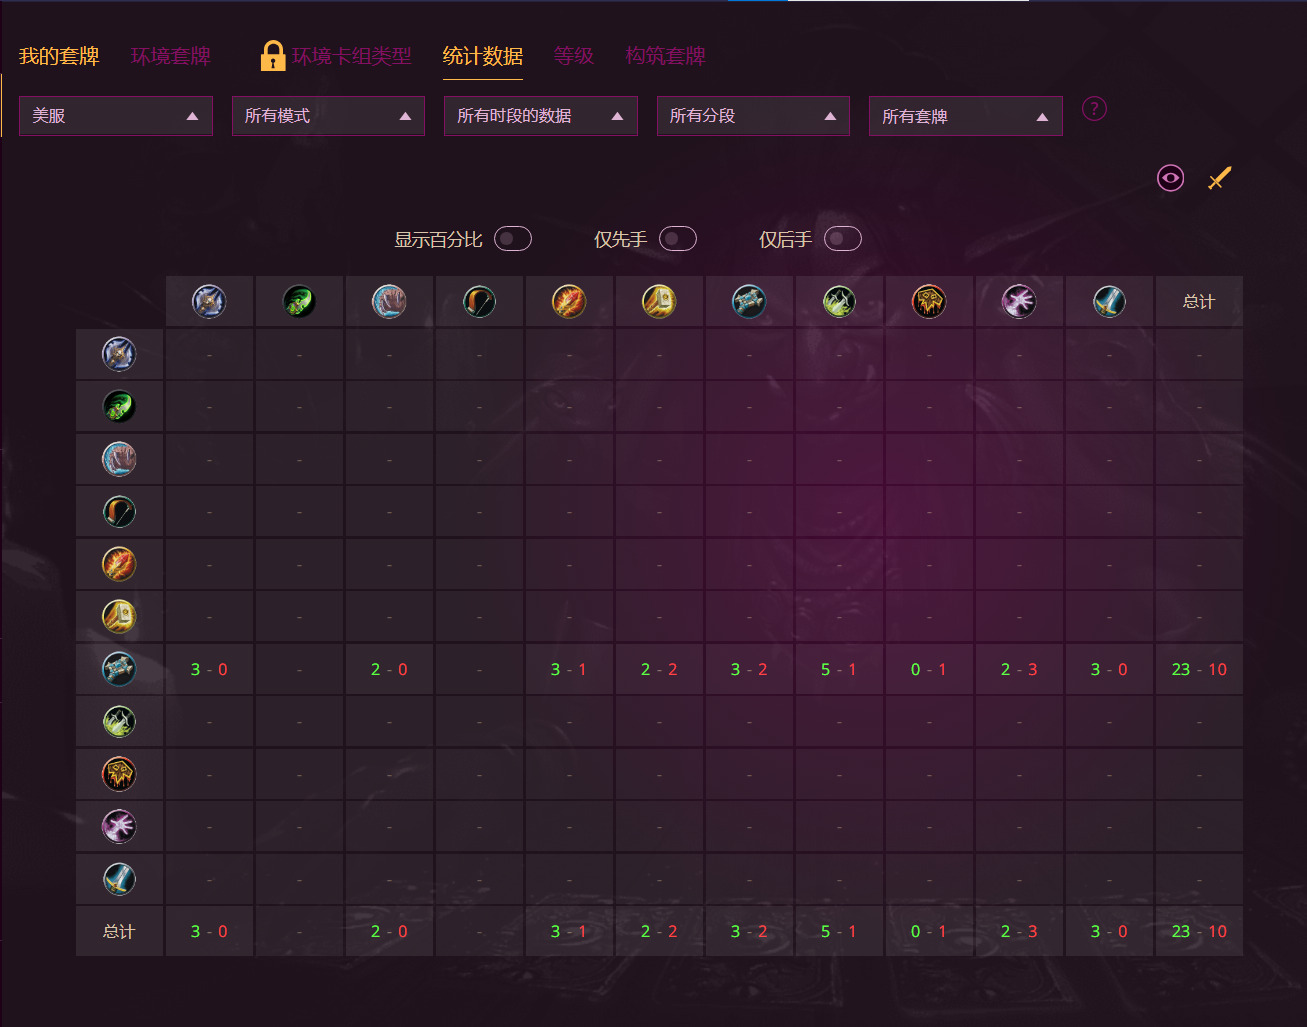This screenshot has height=1027, width=1307.
Task: Click the 总计 row's 5 - 1 cell
Action: [x=839, y=931]
